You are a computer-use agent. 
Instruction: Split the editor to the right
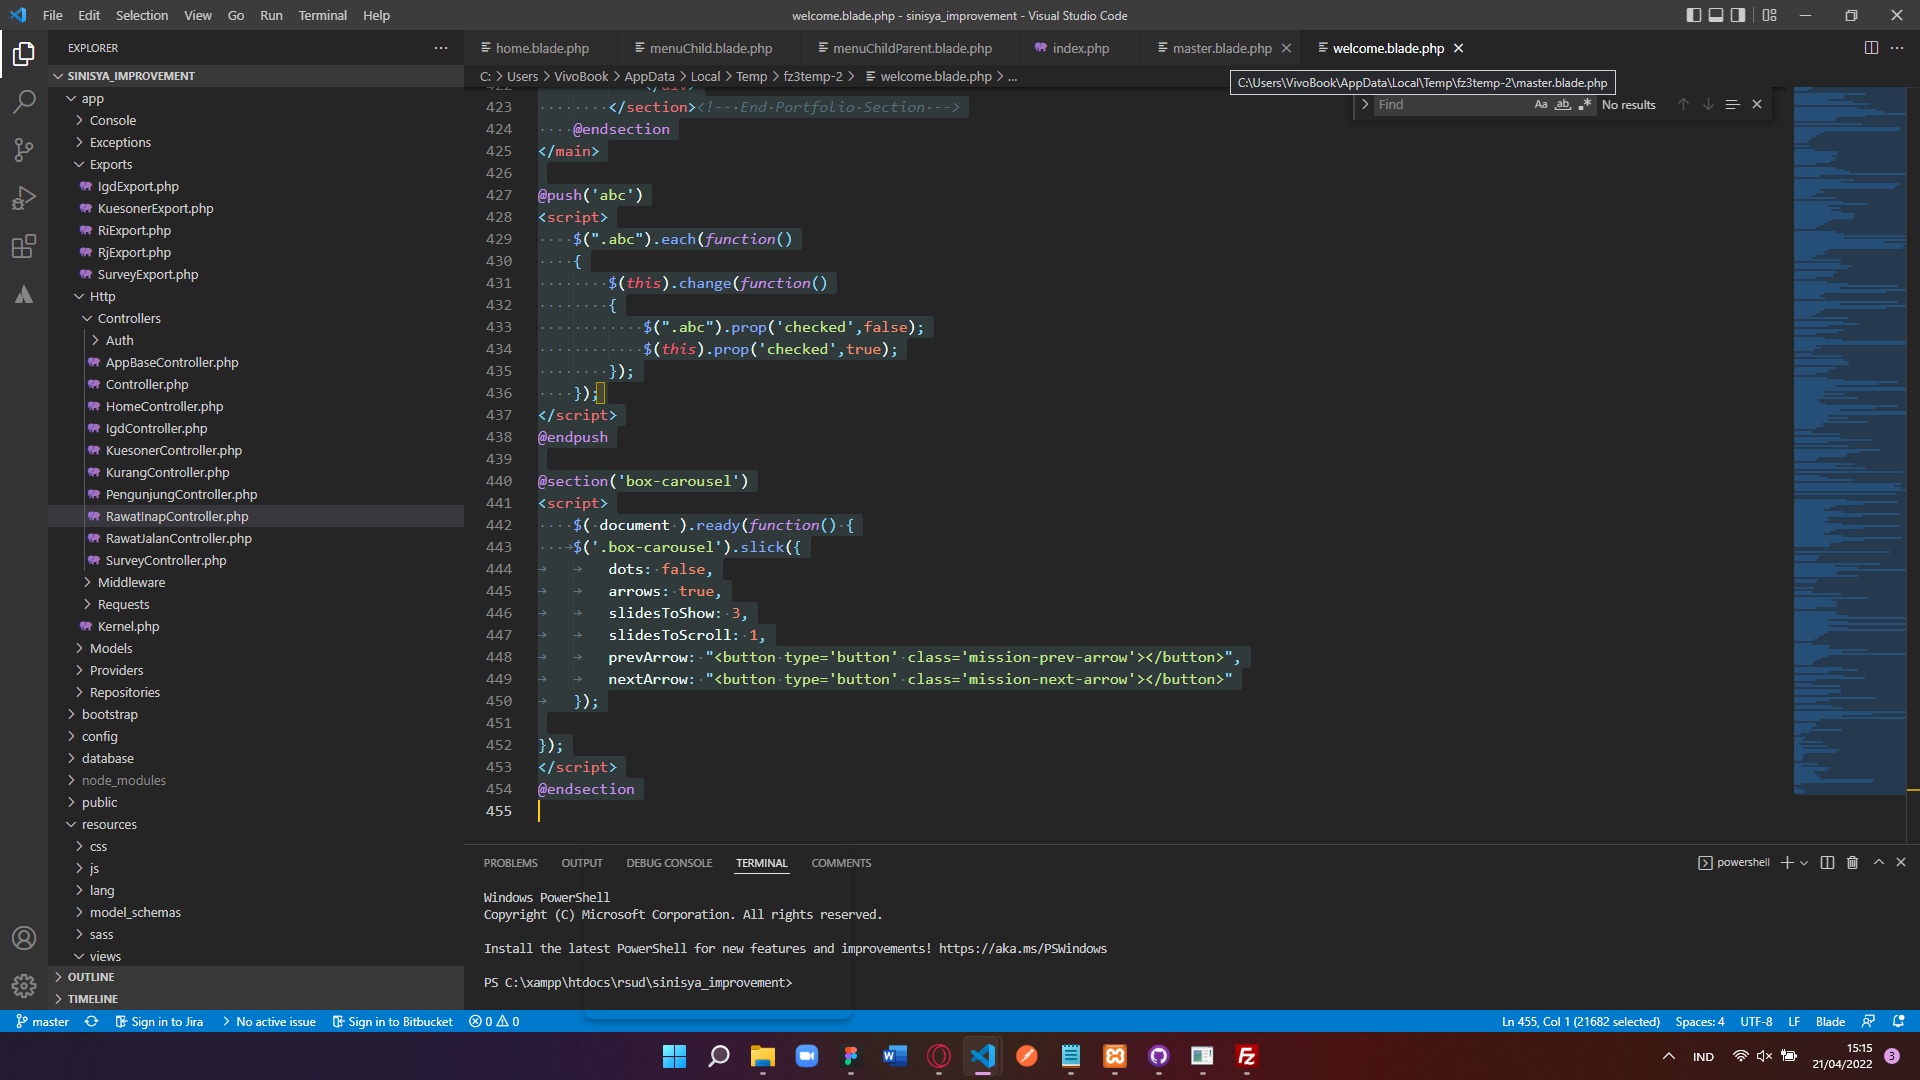click(1871, 48)
